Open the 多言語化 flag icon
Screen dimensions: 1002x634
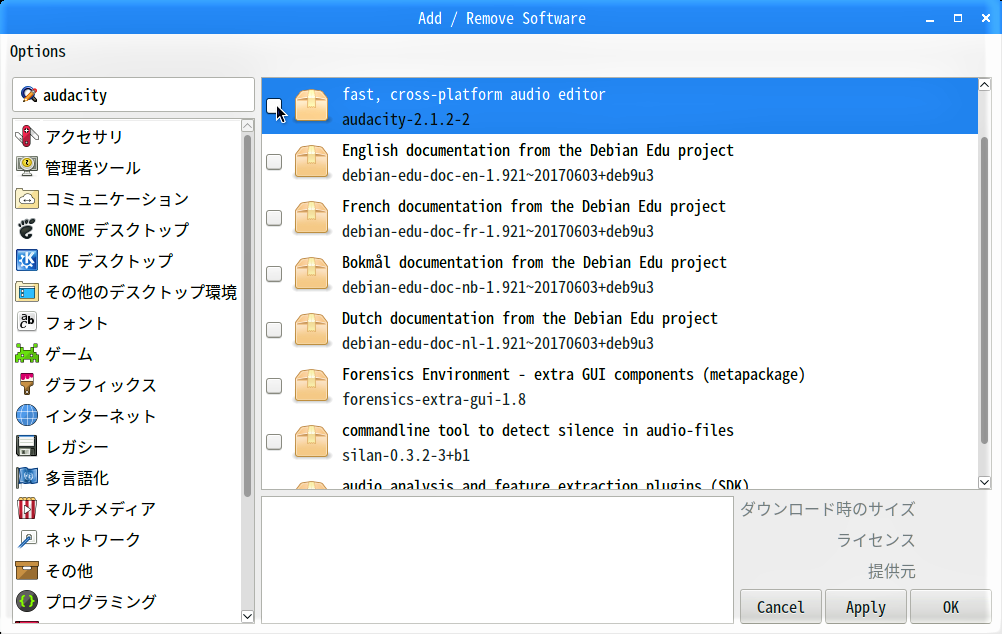27,477
